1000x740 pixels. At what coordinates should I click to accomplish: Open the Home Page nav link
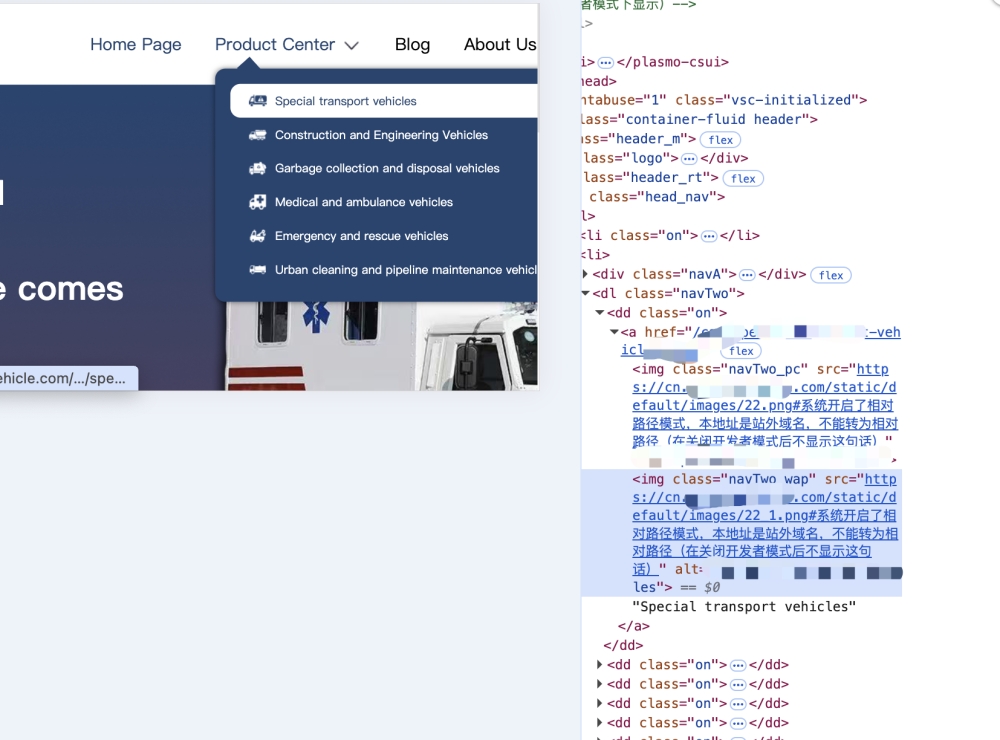click(135, 45)
